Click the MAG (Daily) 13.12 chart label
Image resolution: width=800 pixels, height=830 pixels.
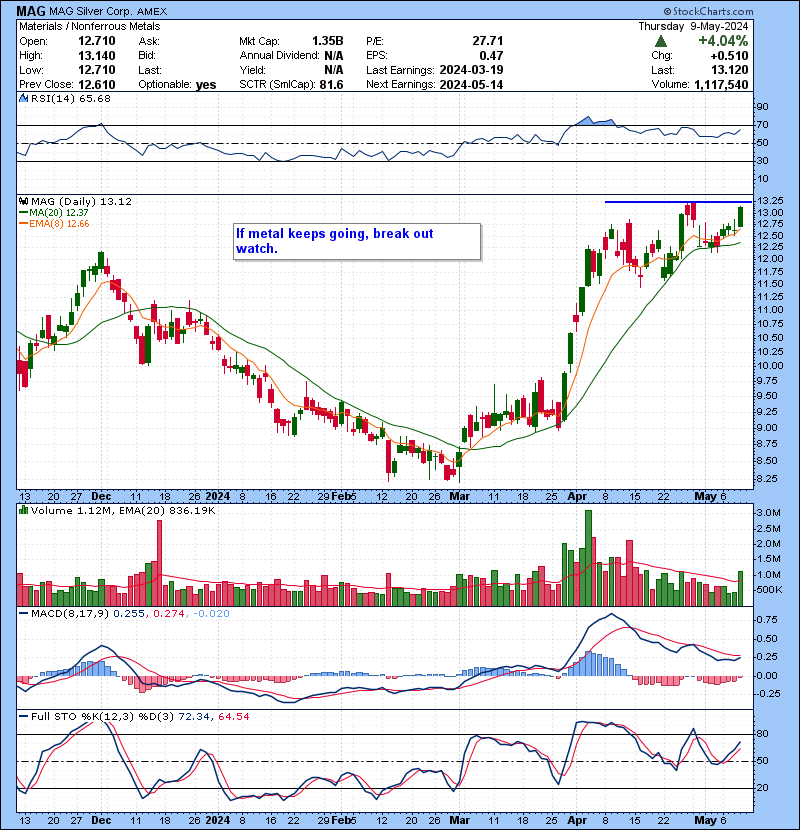point(81,201)
